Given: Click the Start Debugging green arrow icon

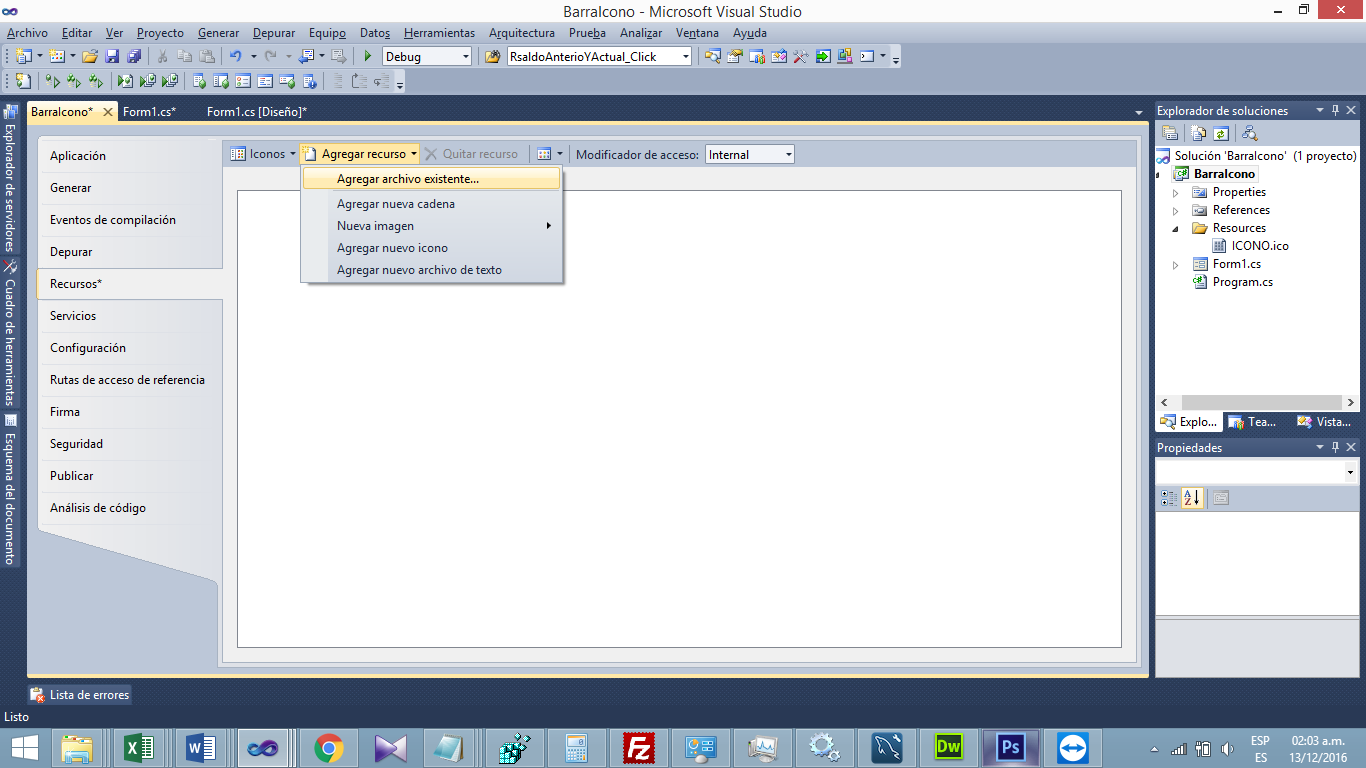Looking at the screenshot, I should pos(366,56).
